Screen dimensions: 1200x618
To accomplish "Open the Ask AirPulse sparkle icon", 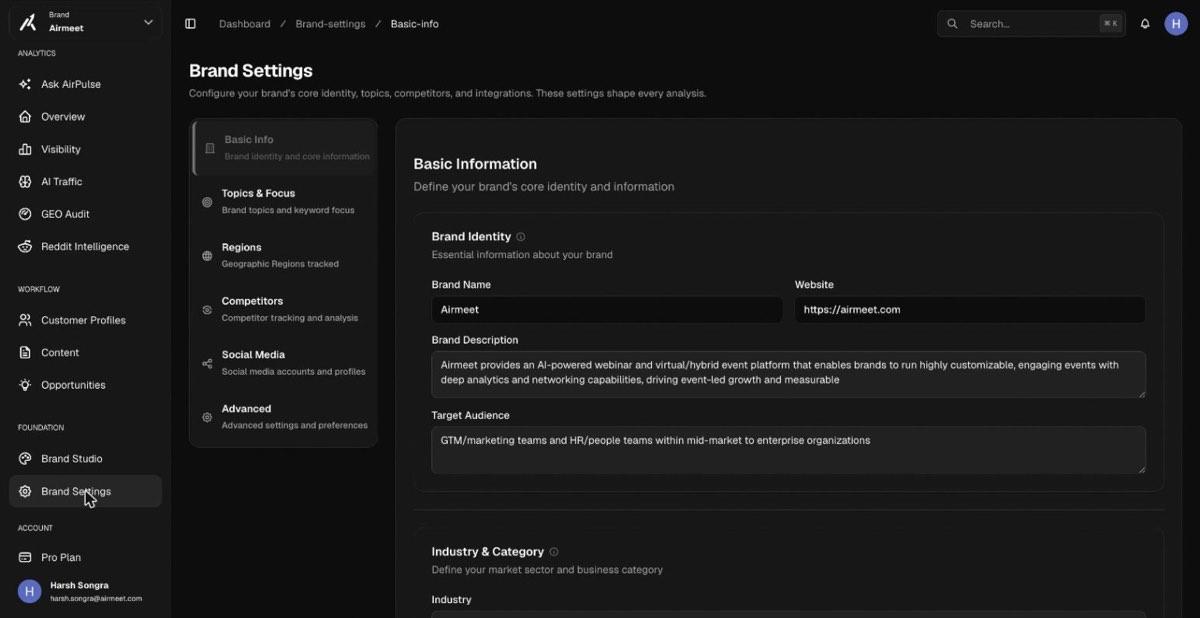I will click(x=25, y=85).
